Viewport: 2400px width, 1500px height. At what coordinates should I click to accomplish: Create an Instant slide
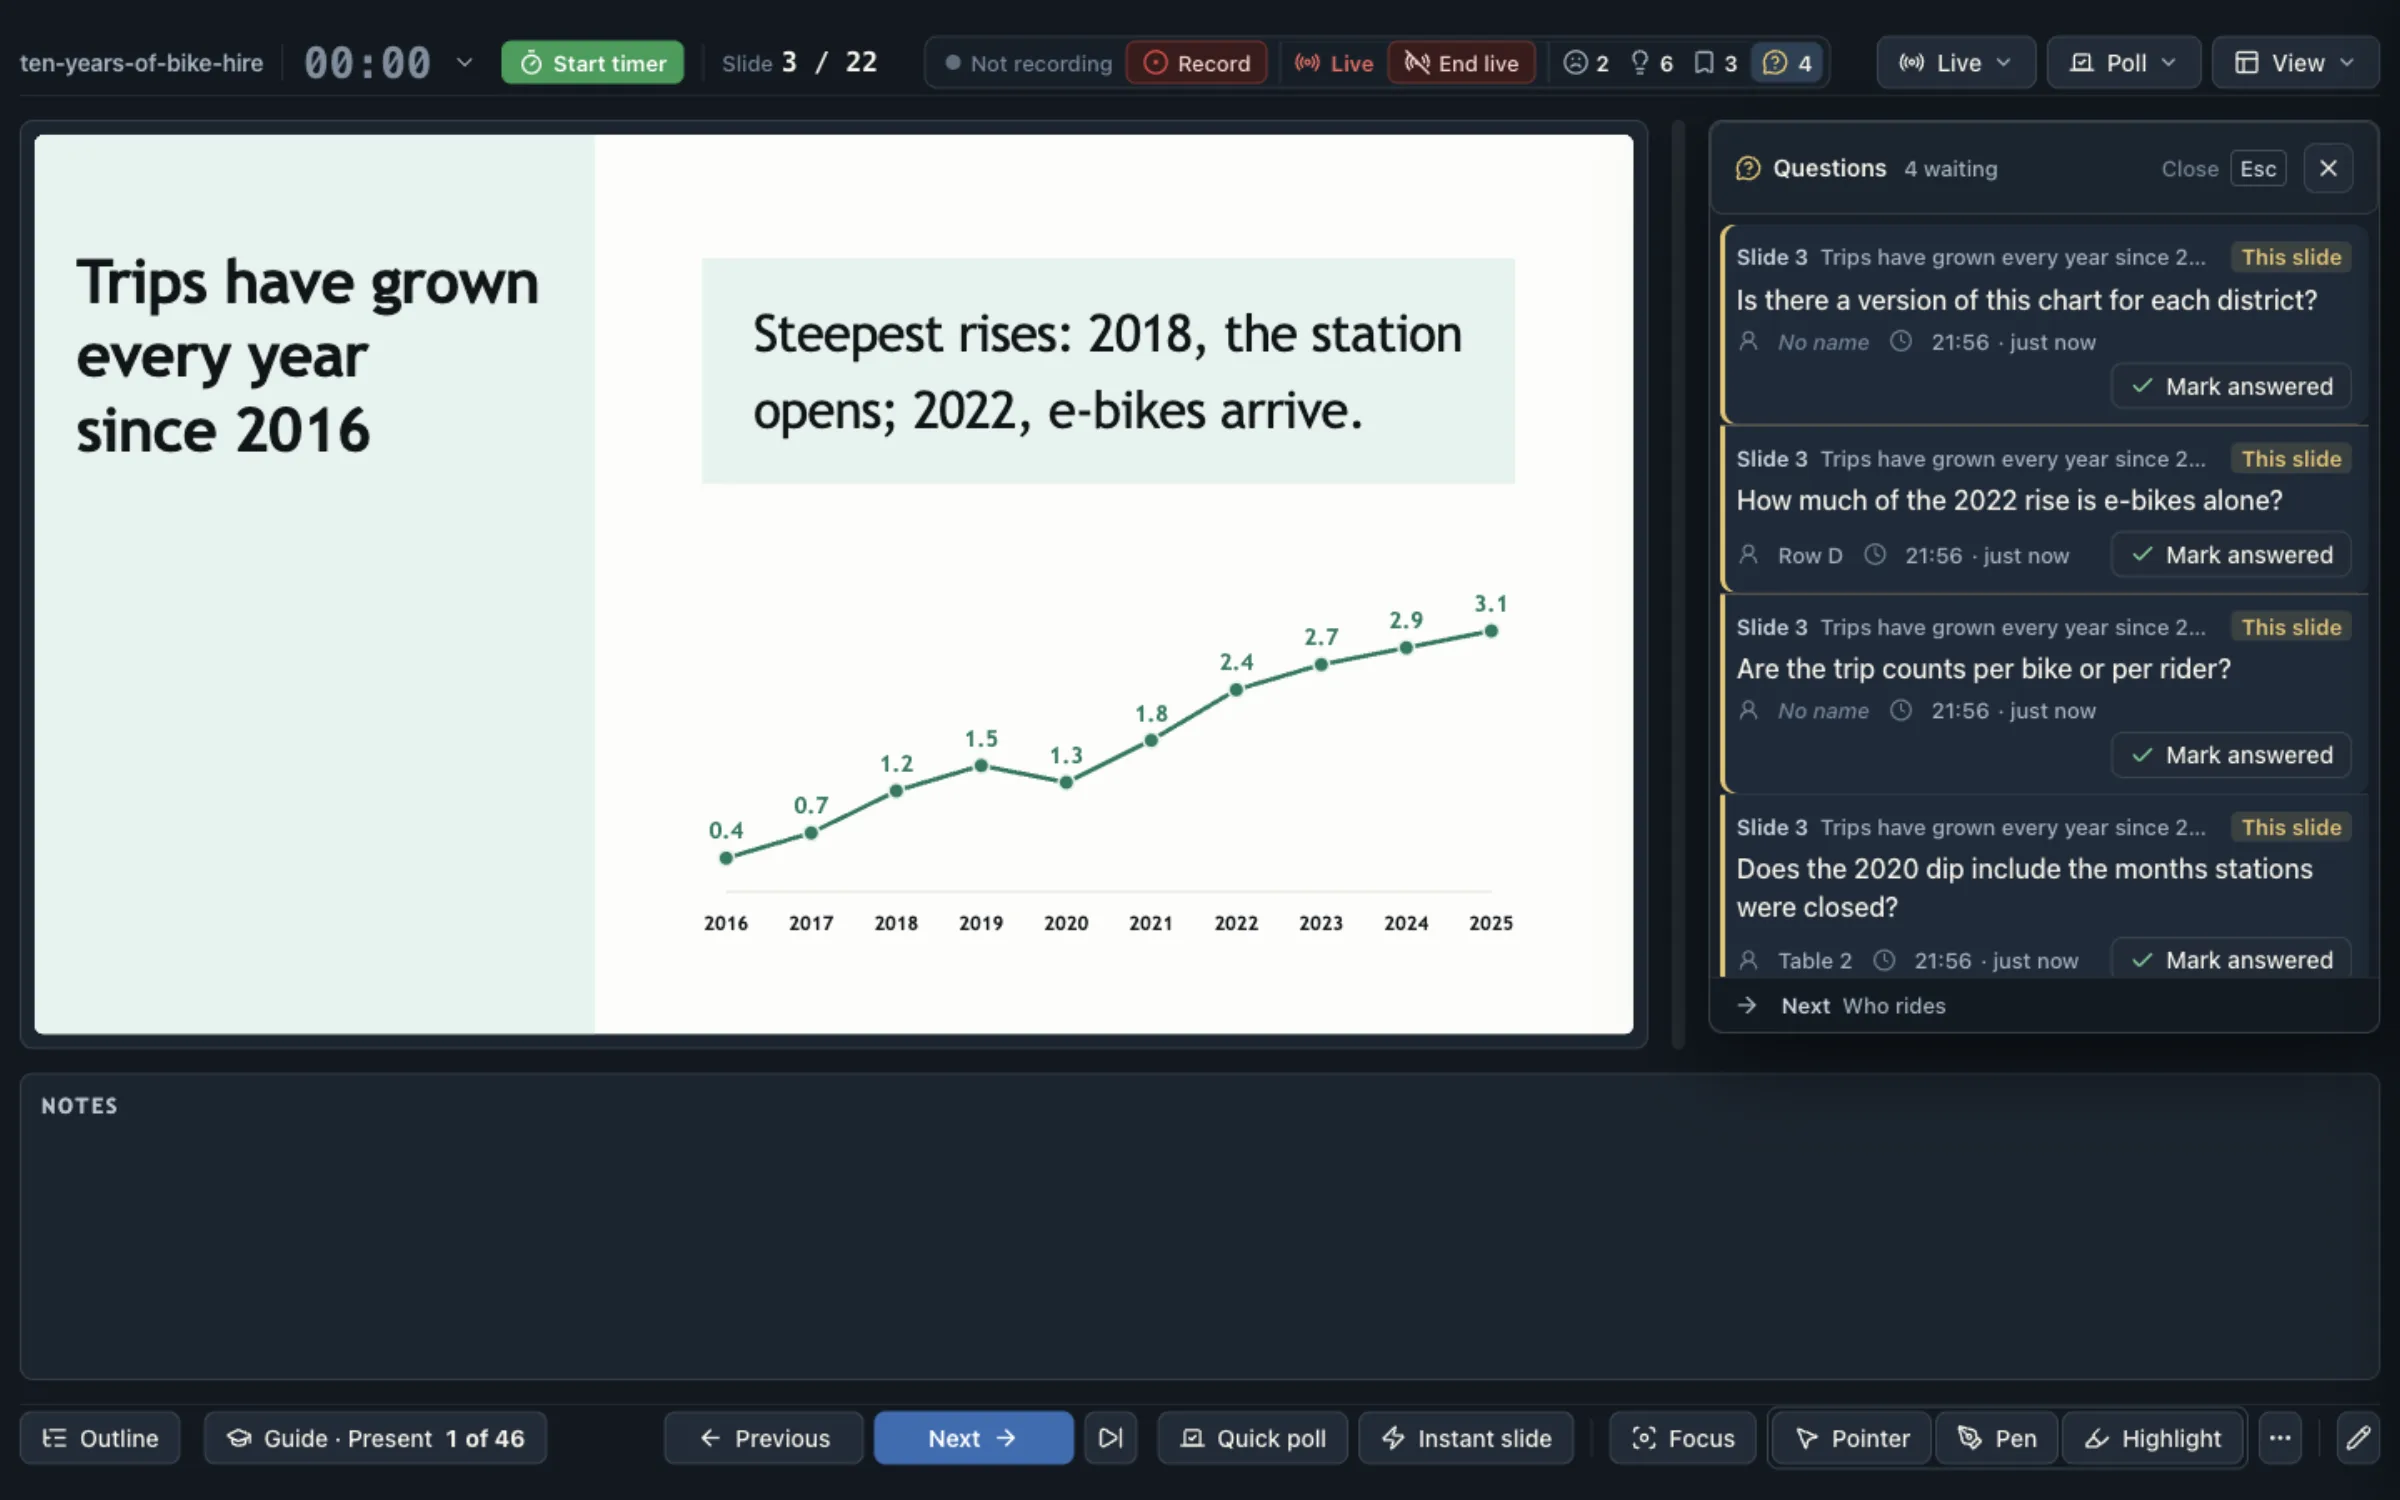click(1466, 1438)
